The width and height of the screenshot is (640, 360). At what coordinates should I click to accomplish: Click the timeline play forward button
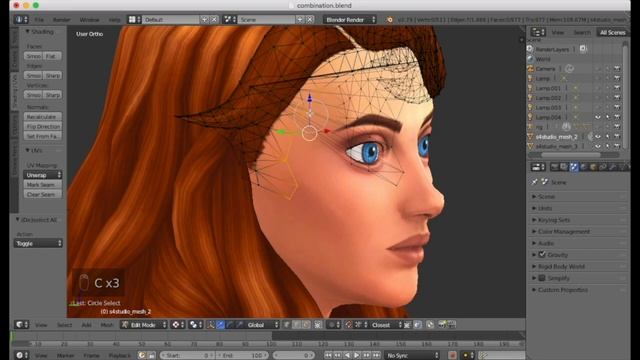[357, 355]
